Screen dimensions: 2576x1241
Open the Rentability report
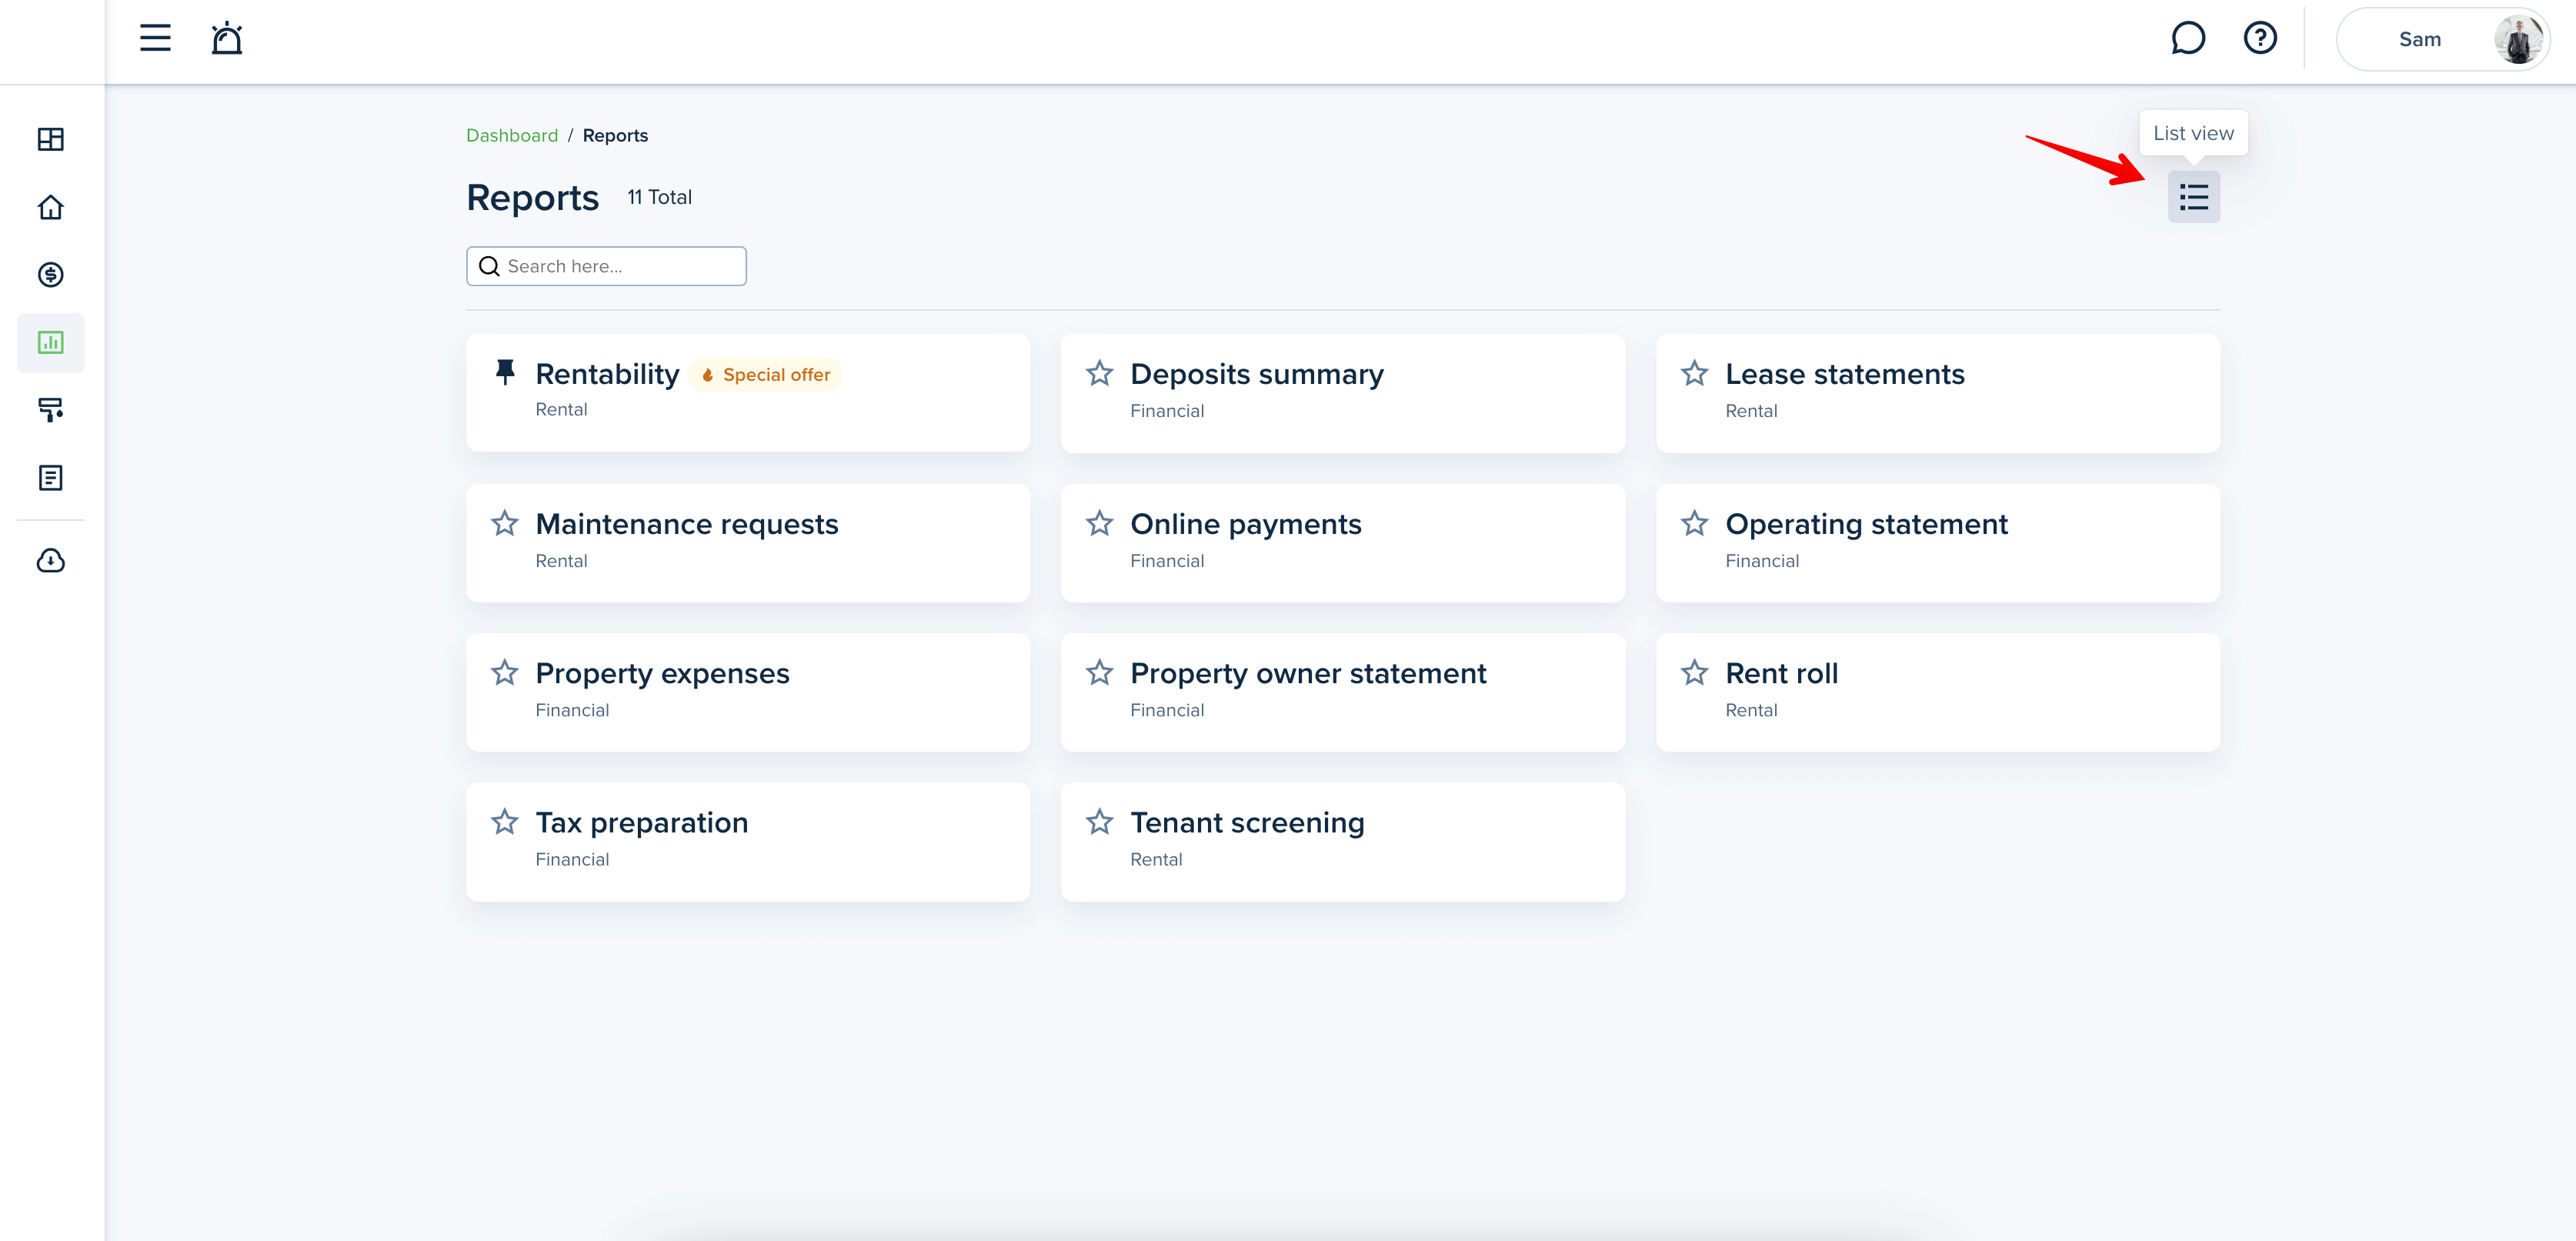pyautogui.click(x=748, y=392)
